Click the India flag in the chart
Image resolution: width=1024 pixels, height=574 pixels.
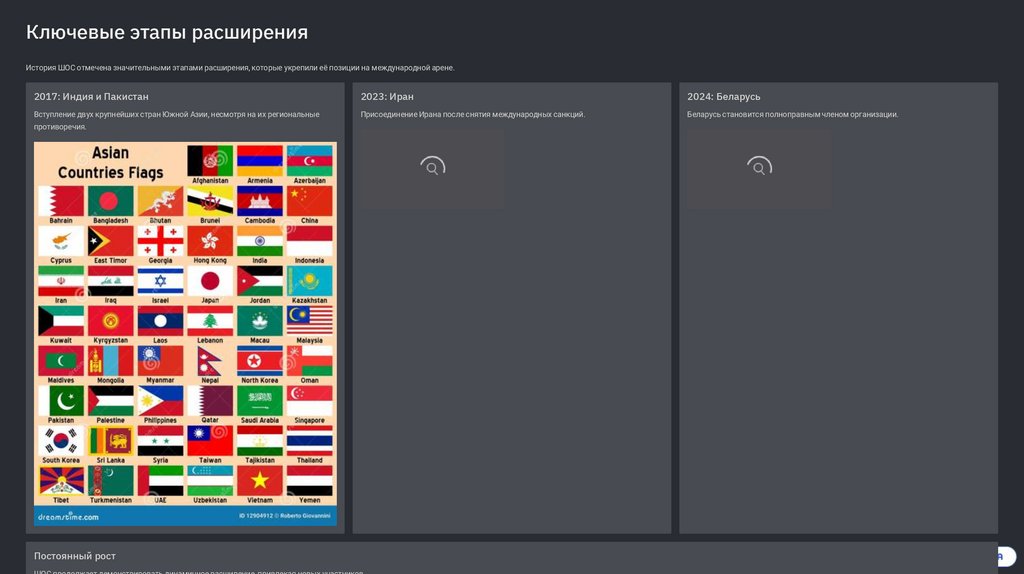[259, 241]
